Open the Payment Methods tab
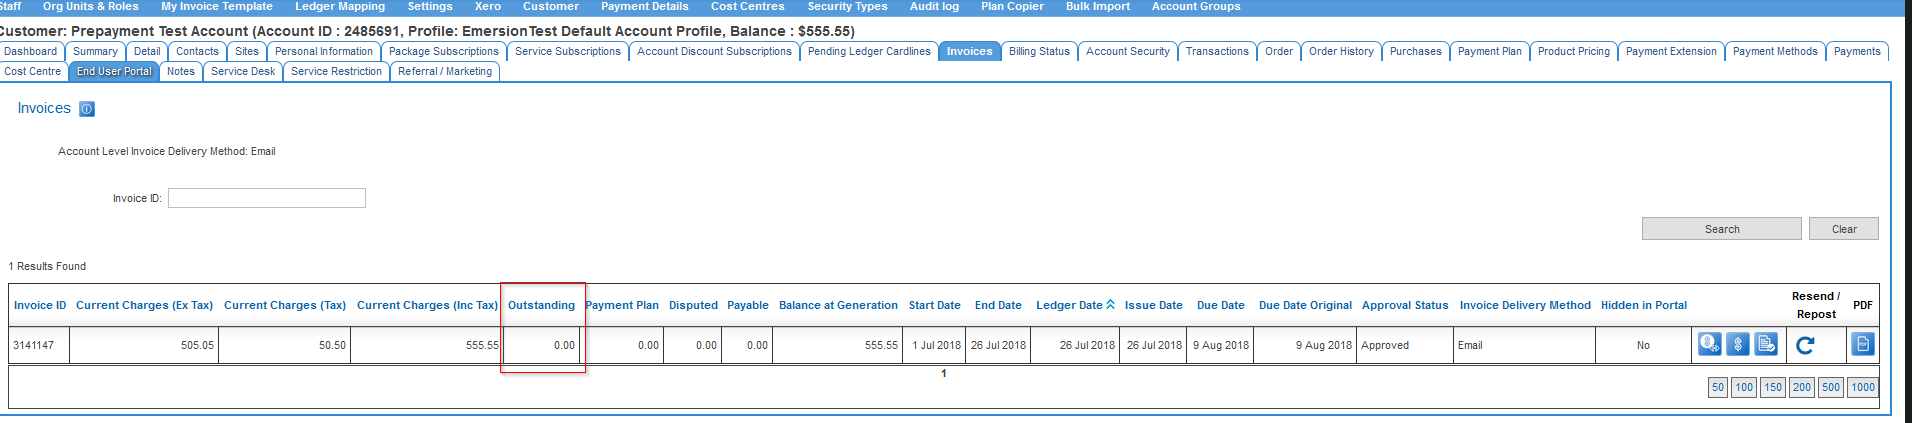This screenshot has width=1912, height=423. click(x=1774, y=52)
